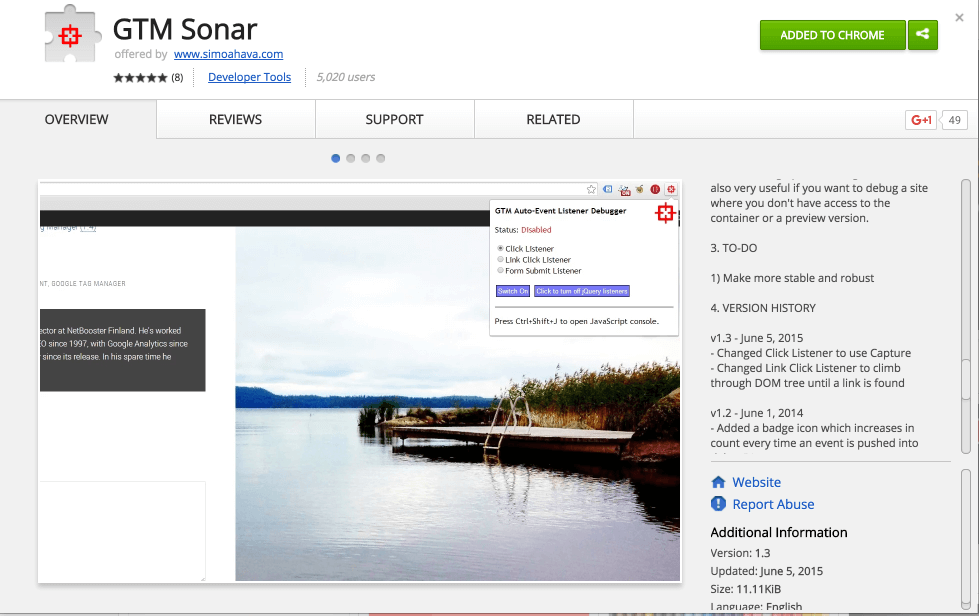Viewport: 979px width, 616px height.
Task: Click the "GTM Sonar" title
Action: 185,29
